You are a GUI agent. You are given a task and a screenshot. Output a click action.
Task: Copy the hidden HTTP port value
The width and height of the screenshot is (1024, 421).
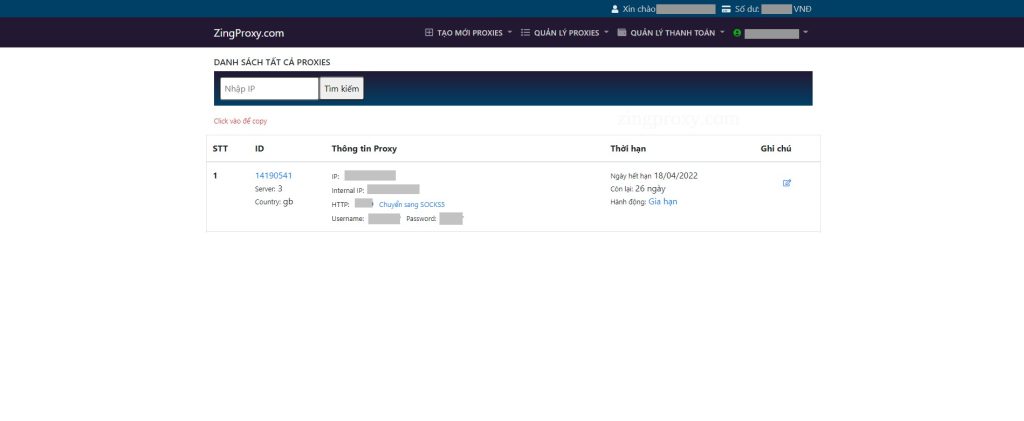(x=364, y=204)
